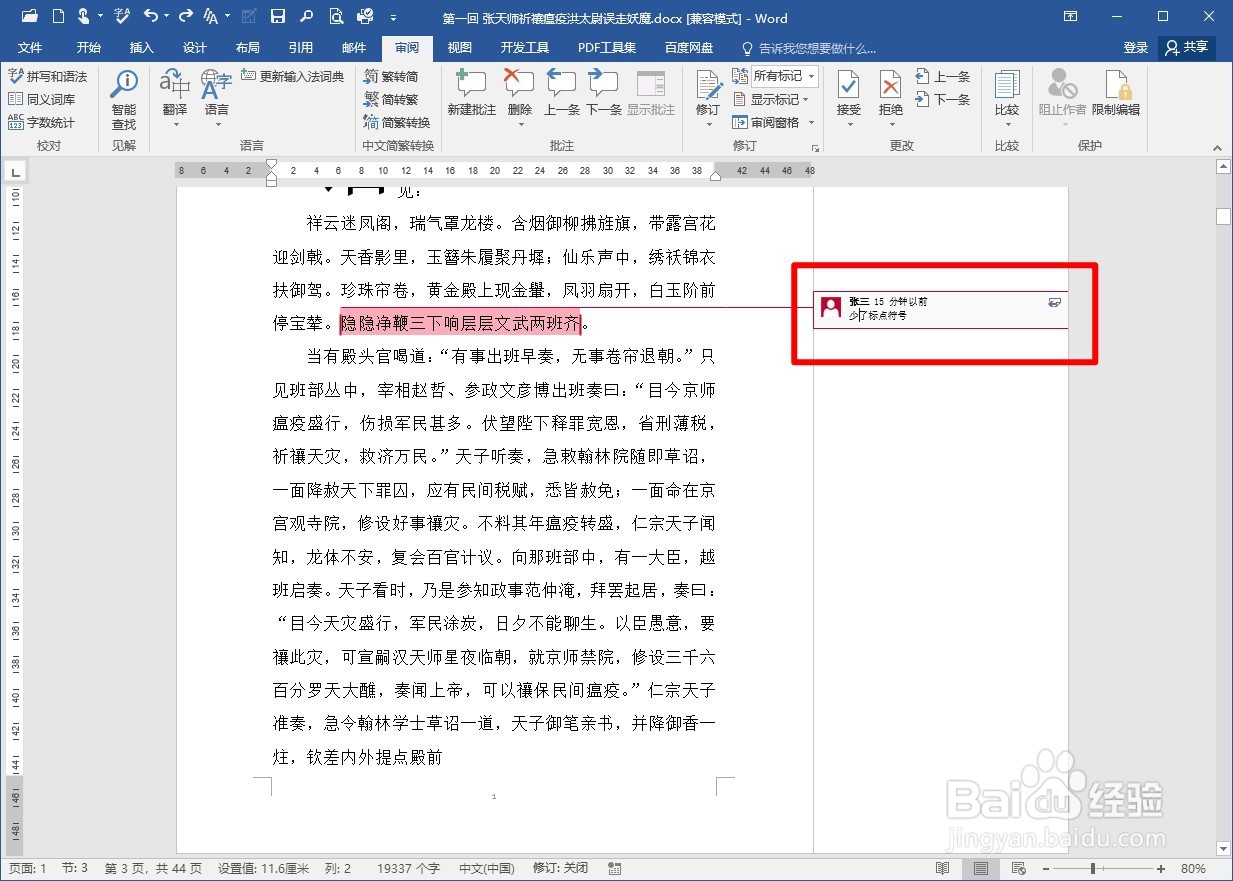The height and width of the screenshot is (881, 1233).
Task: Switch to the View (视图) tab
Action: [x=460, y=47]
